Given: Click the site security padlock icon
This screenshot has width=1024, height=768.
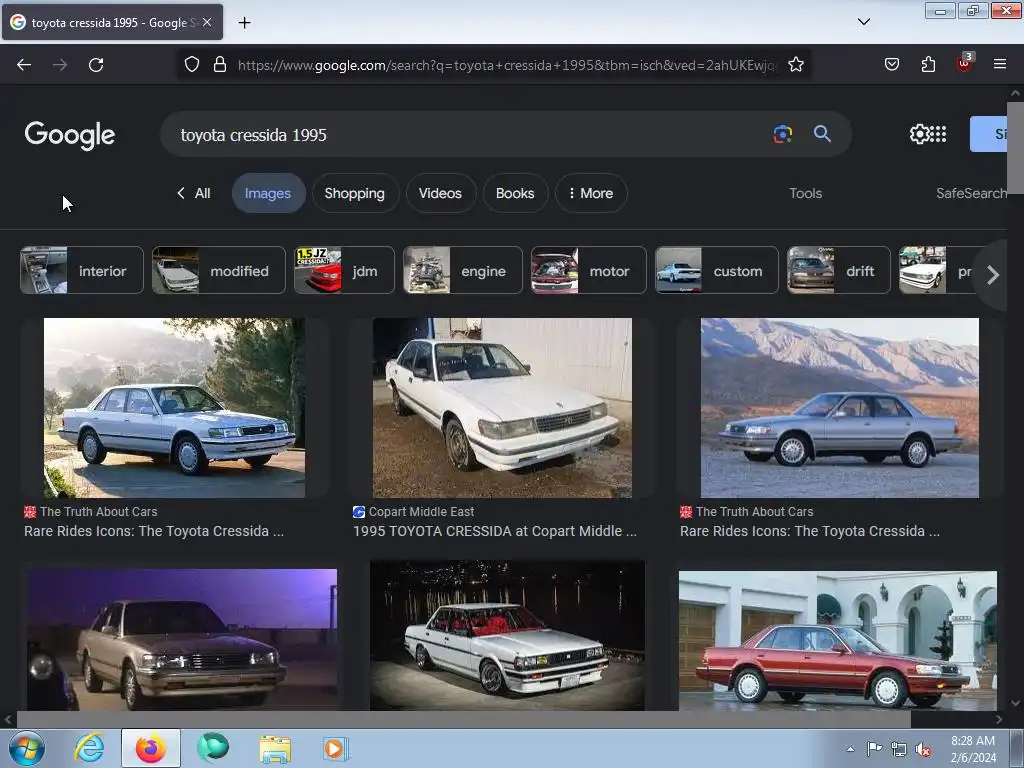Looking at the screenshot, I should [220, 64].
